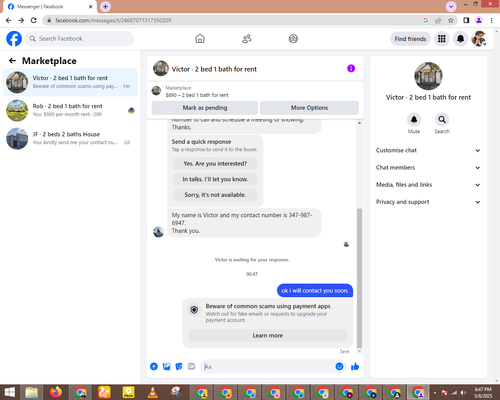Click the volume icon in system tray

coord(463,393)
